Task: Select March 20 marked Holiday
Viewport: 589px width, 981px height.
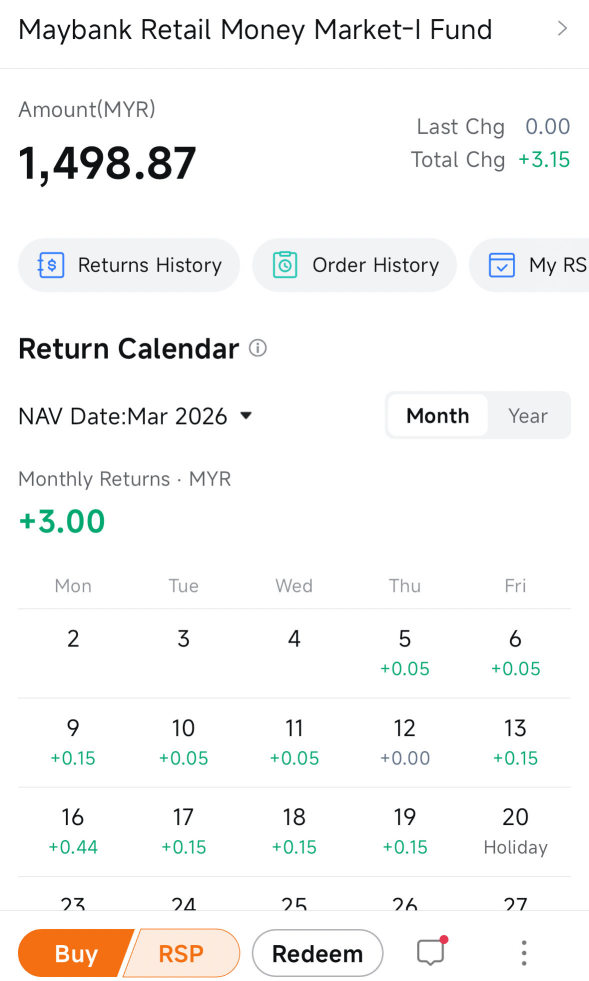Action: [515, 831]
